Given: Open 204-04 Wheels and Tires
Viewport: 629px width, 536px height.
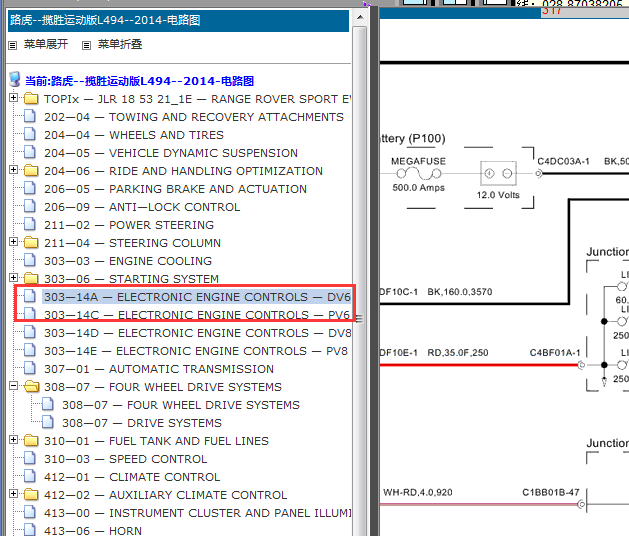Looking at the screenshot, I should [134, 135].
